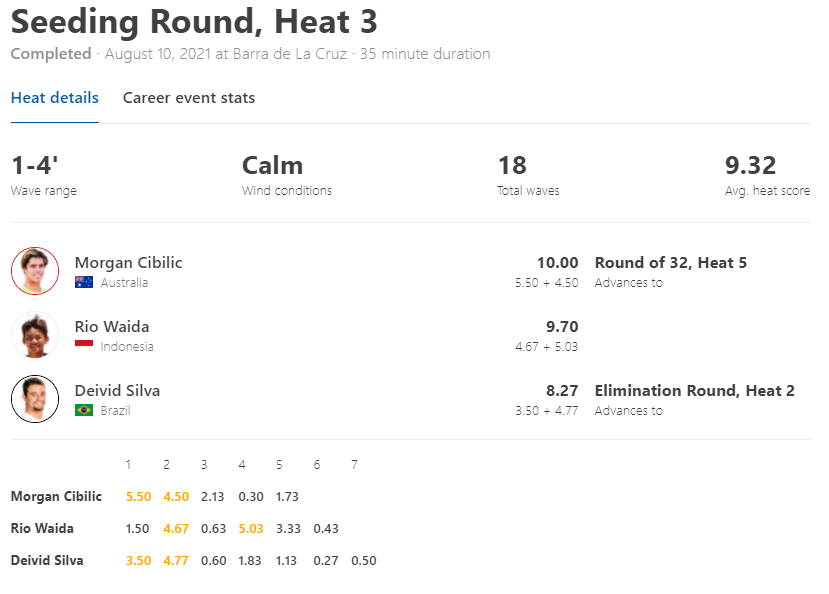Go to Round of 32, Heat 5
829x594 pixels.
click(x=670, y=263)
